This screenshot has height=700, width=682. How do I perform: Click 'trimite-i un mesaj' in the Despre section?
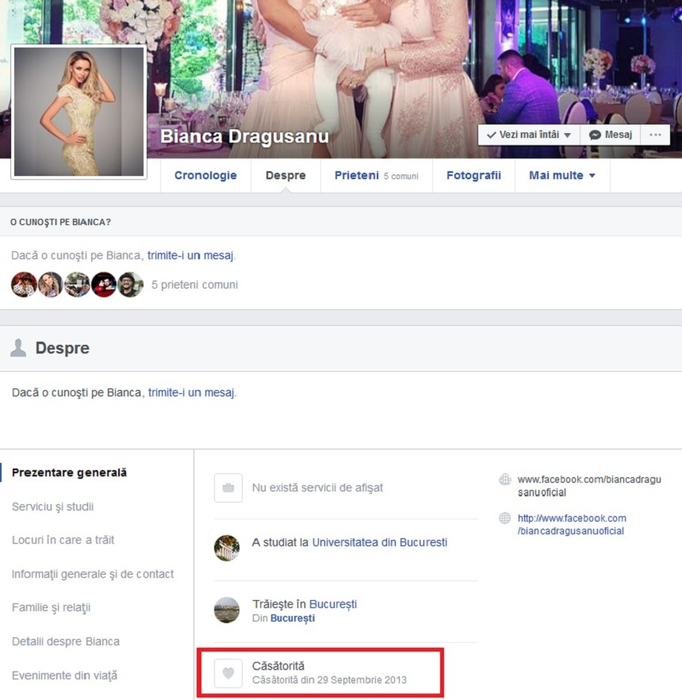tap(191, 392)
